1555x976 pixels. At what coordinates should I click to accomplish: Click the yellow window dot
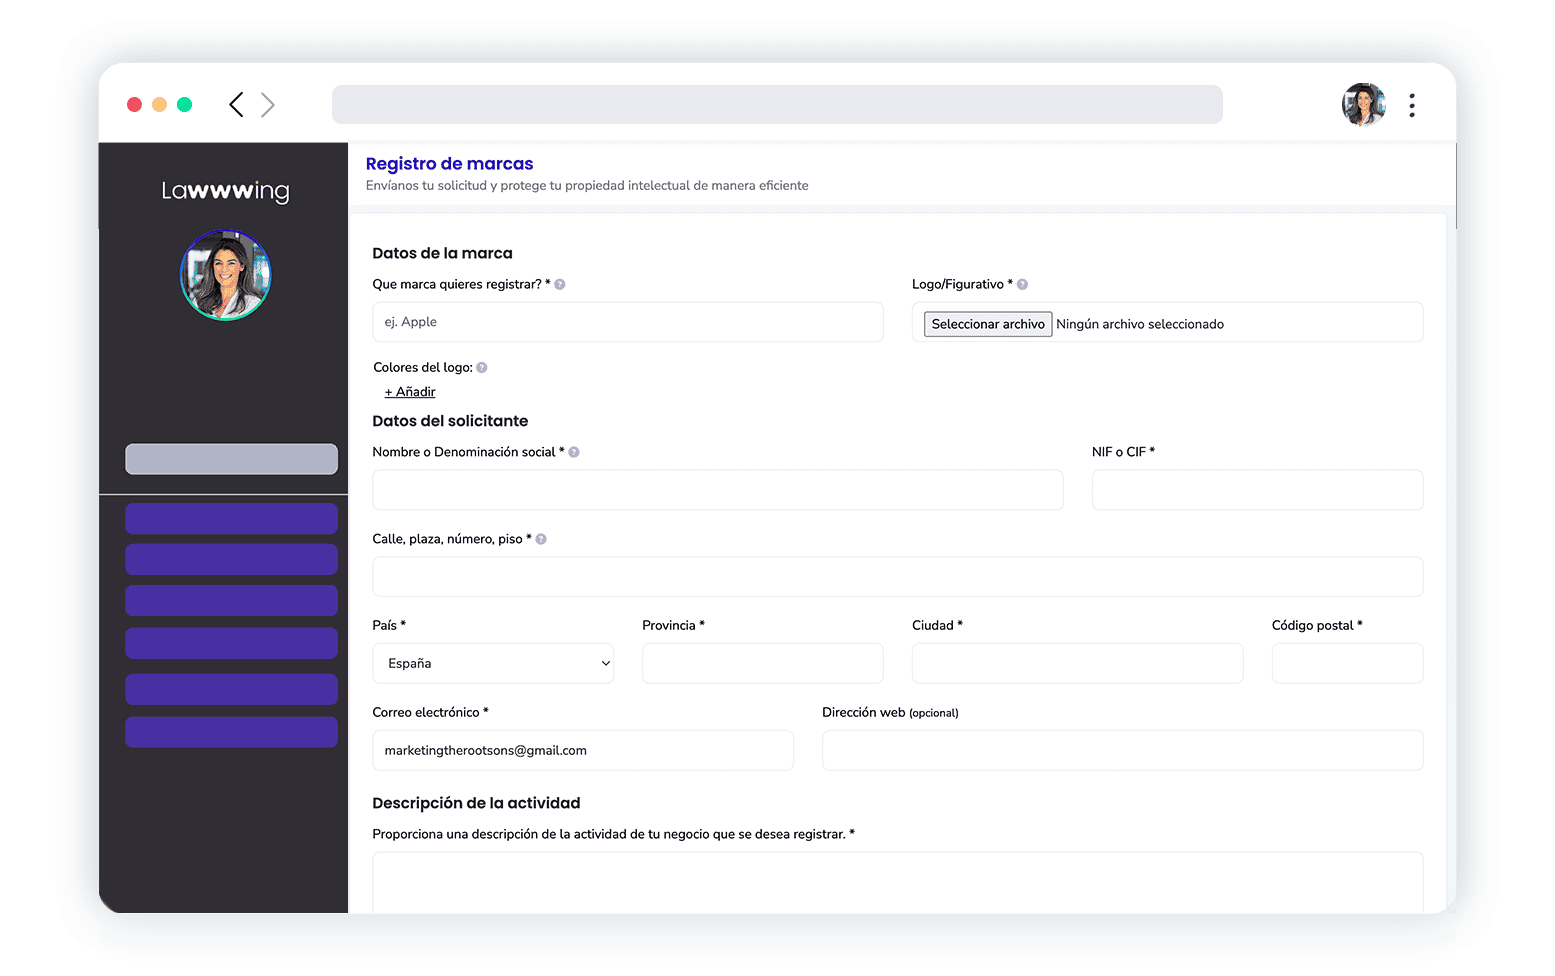(159, 105)
